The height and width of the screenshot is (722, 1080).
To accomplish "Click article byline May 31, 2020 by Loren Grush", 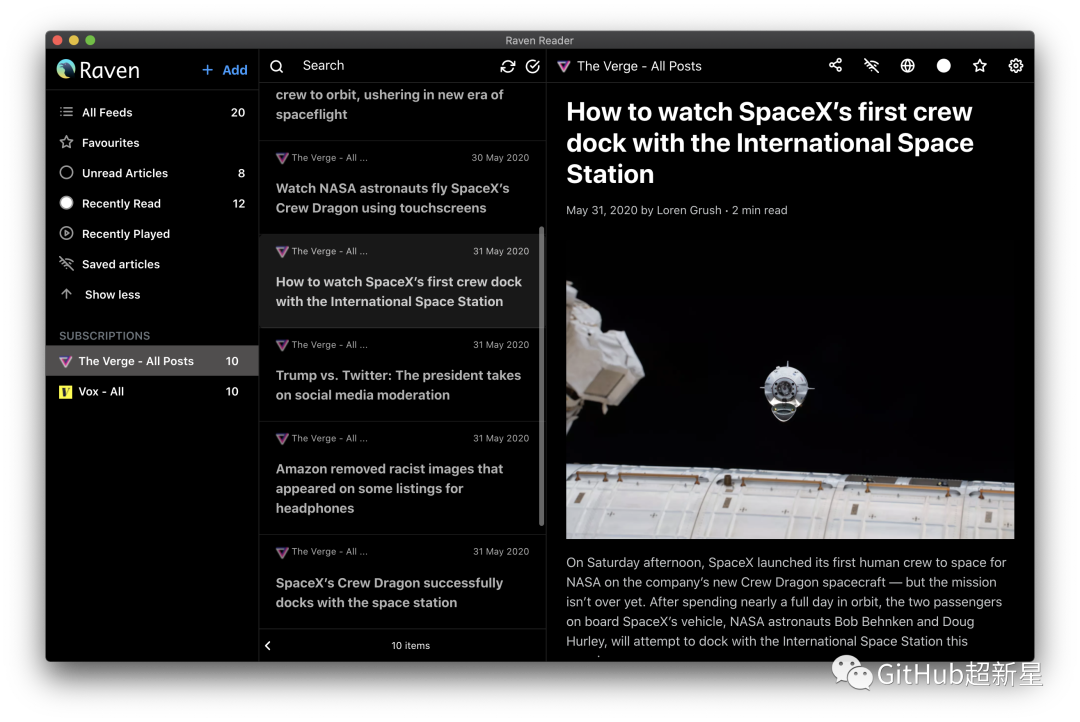I will (643, 210).
